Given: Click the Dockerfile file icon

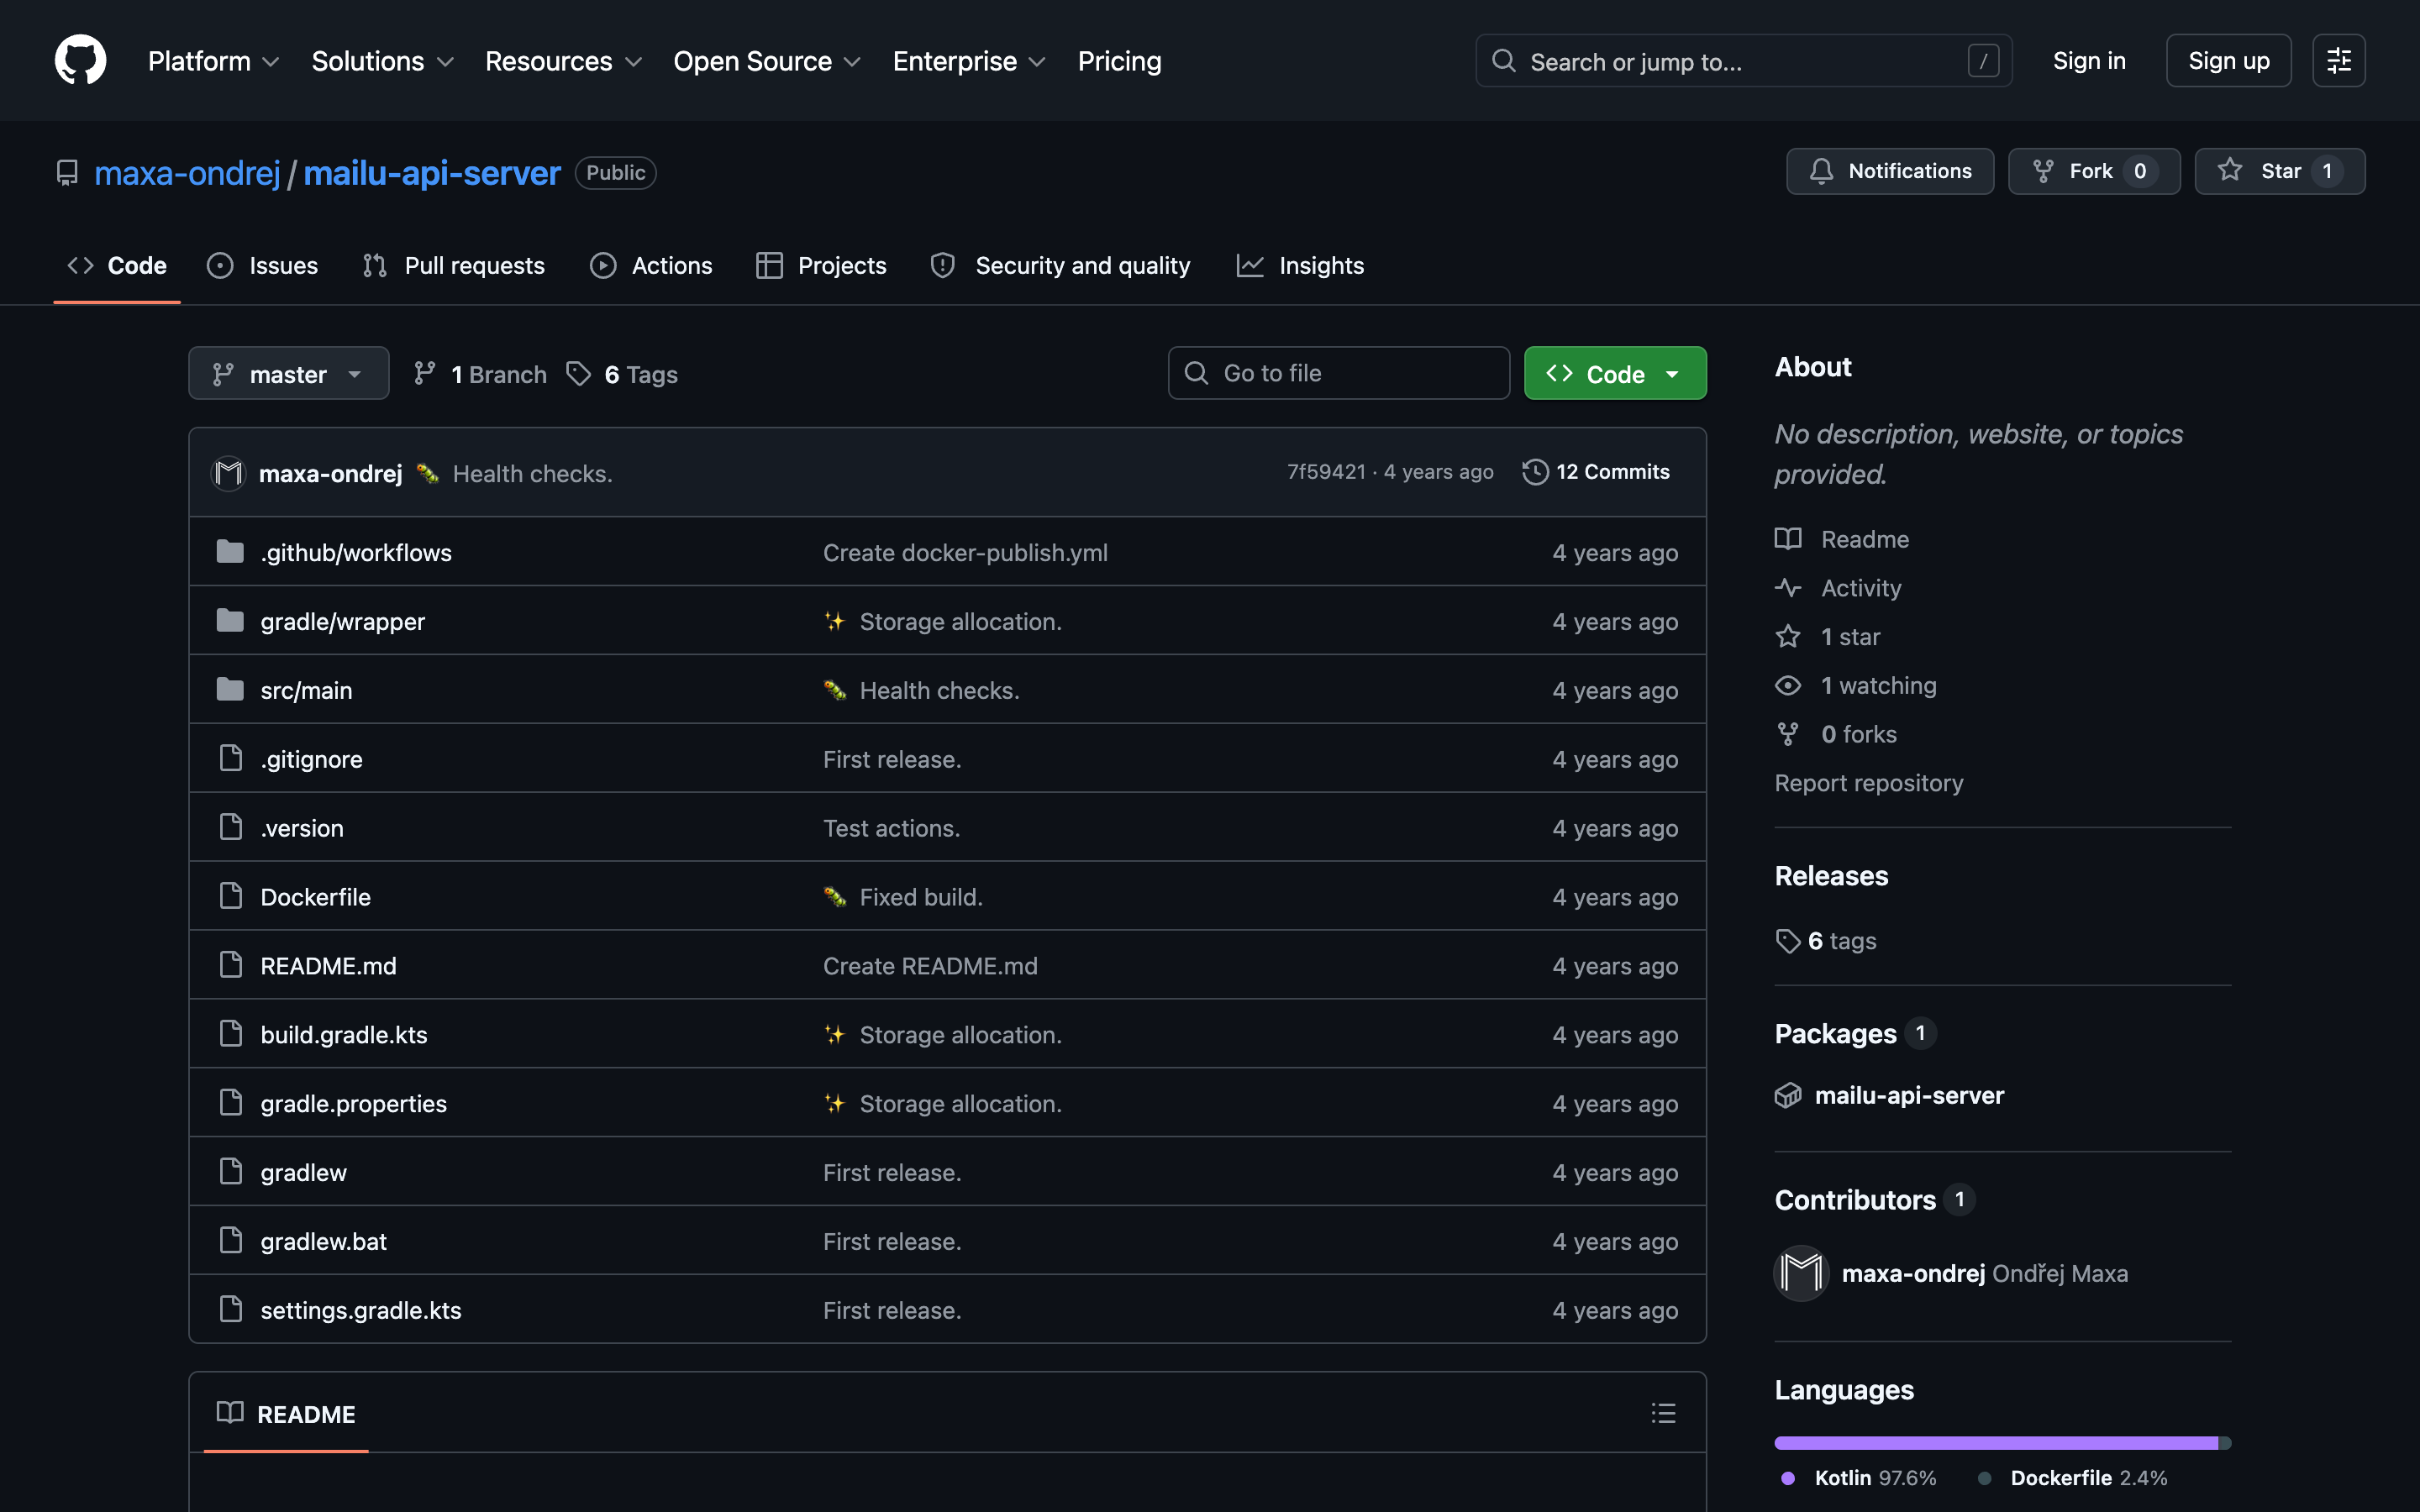Looking at the screenshot, I should (231, 896).
